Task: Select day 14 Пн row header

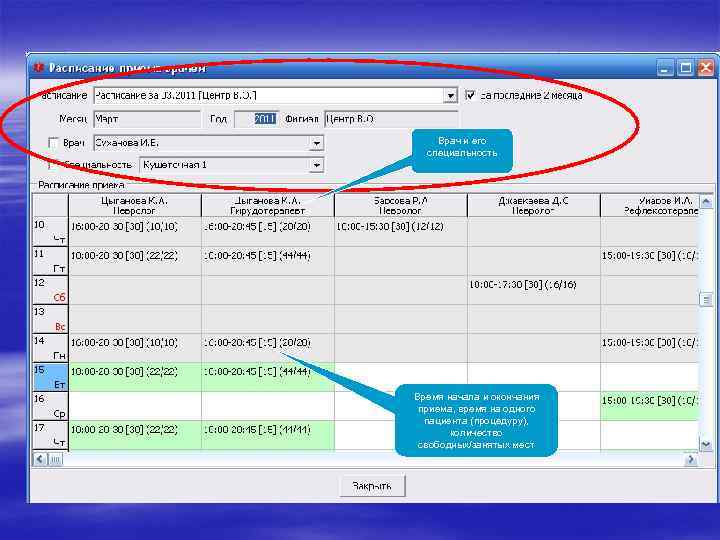Action: [x=51, y=348]
